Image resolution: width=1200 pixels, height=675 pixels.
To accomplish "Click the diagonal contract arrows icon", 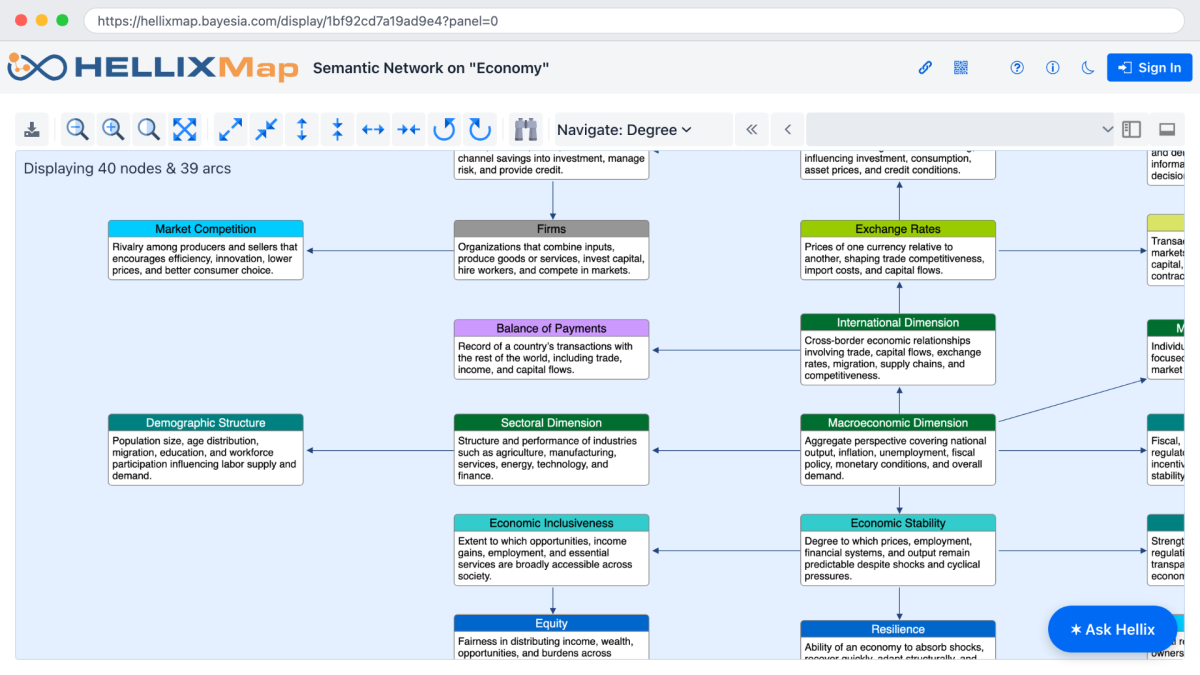I will click(266, 129).
